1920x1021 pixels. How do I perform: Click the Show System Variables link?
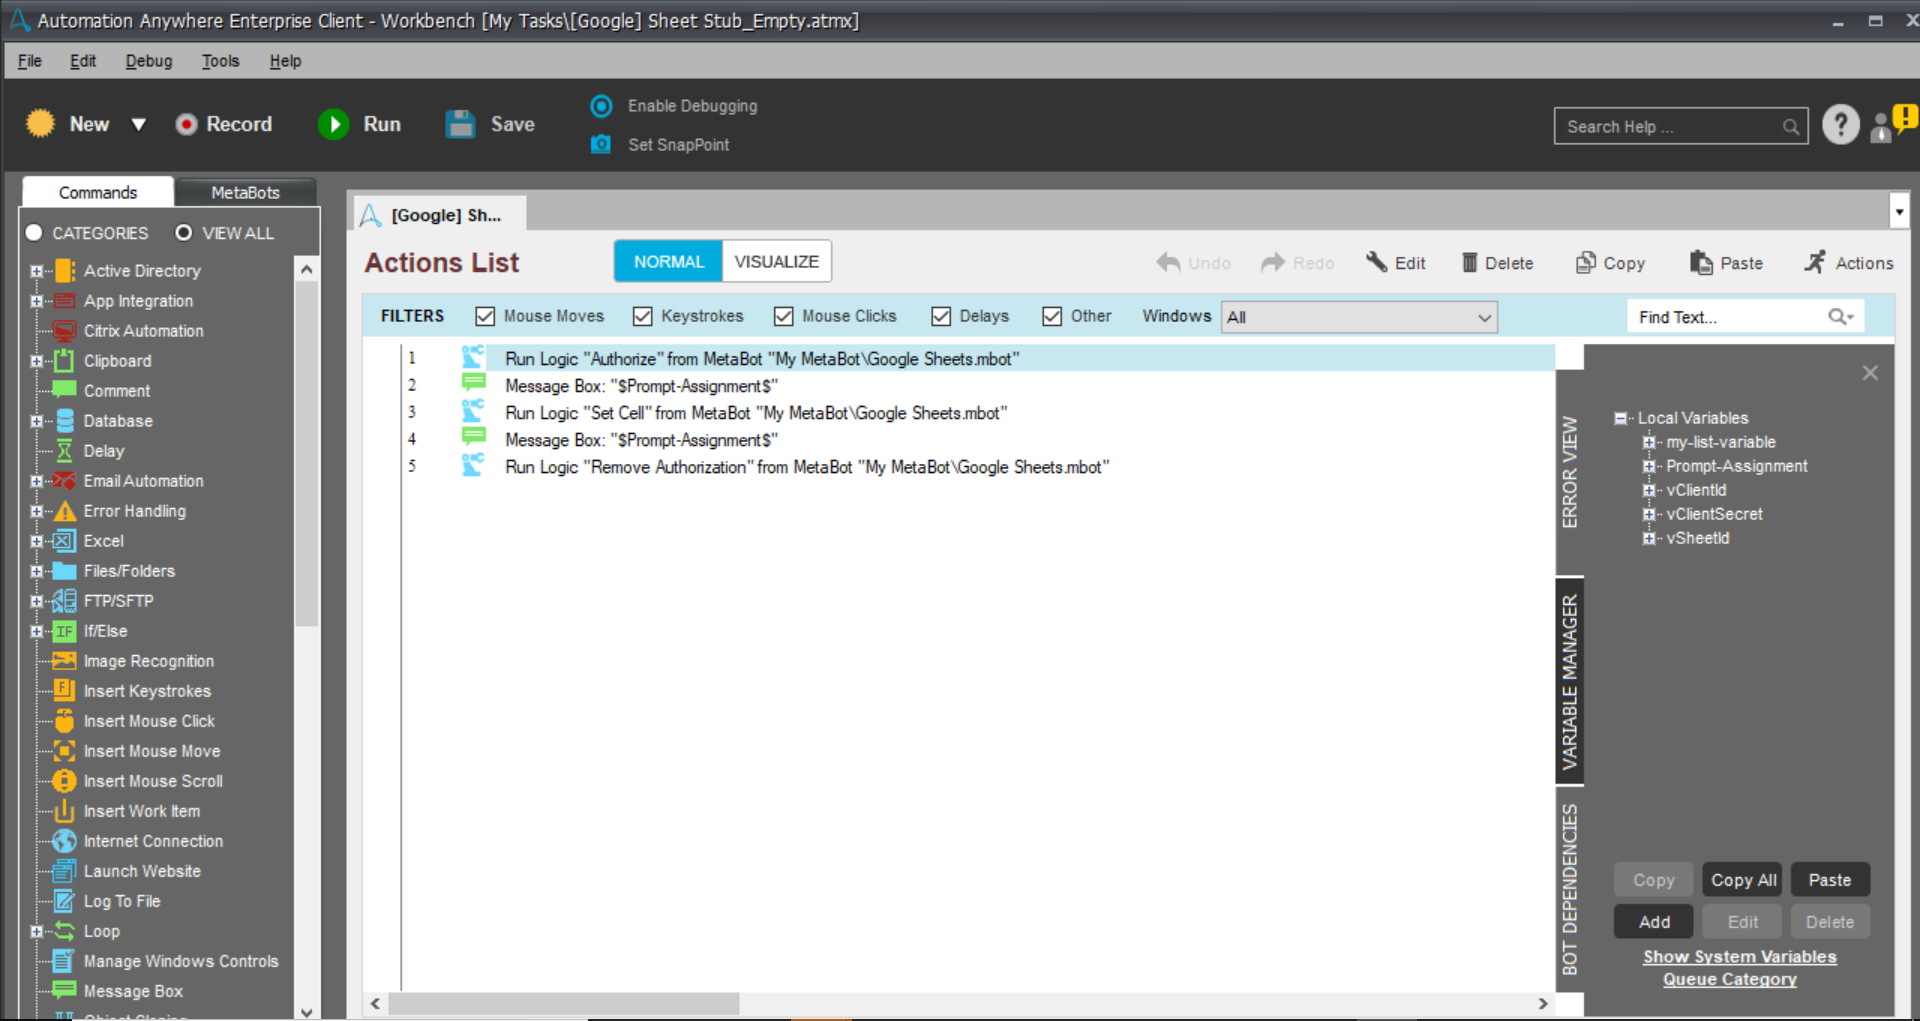click(x=1740, y=957)
